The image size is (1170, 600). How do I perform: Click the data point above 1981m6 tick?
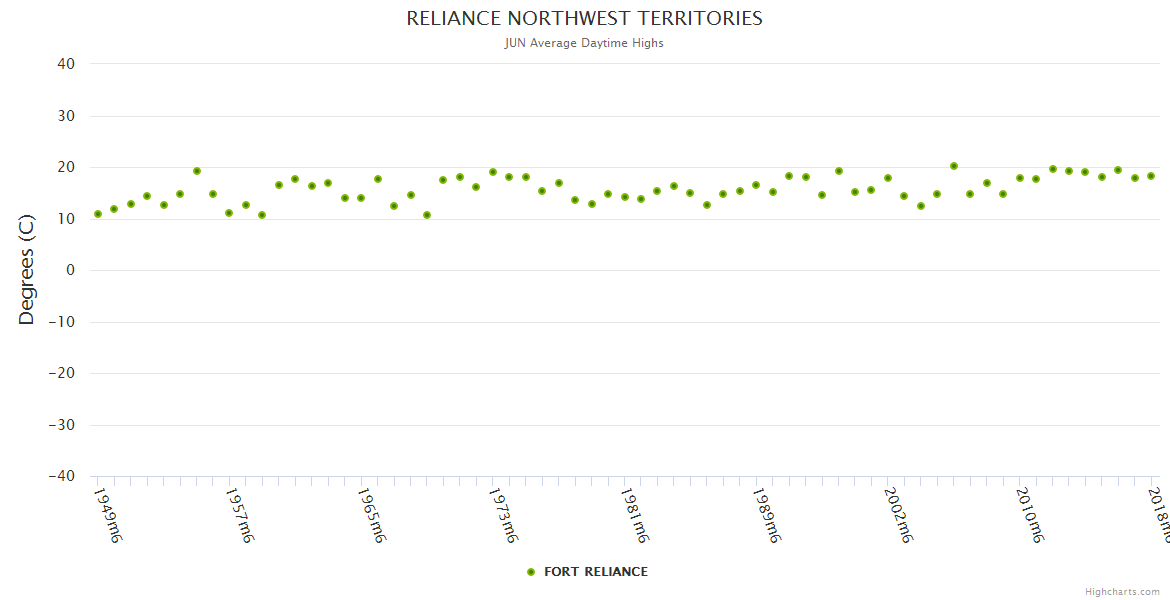click(625, 197)
